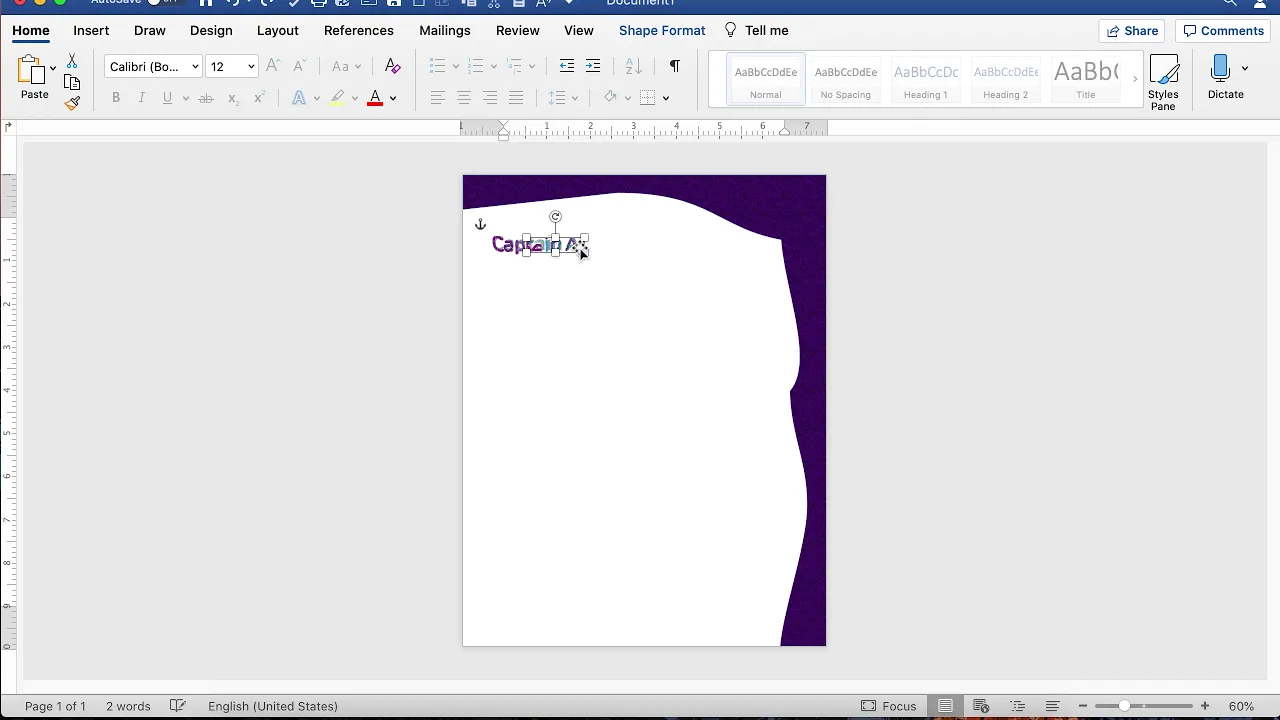This screenshot has height=720, width=1280.
Task: Expand numbered list options arrow
Action: 494,67
